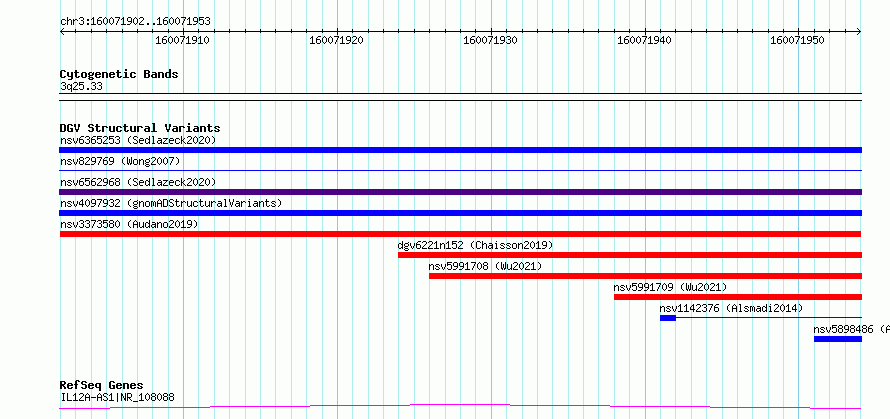Image resolution: width=890 pixels, height=419 pixels.
Task: Select the 3q25.33 cytogenetic band label
Action: tap(81, 87)
